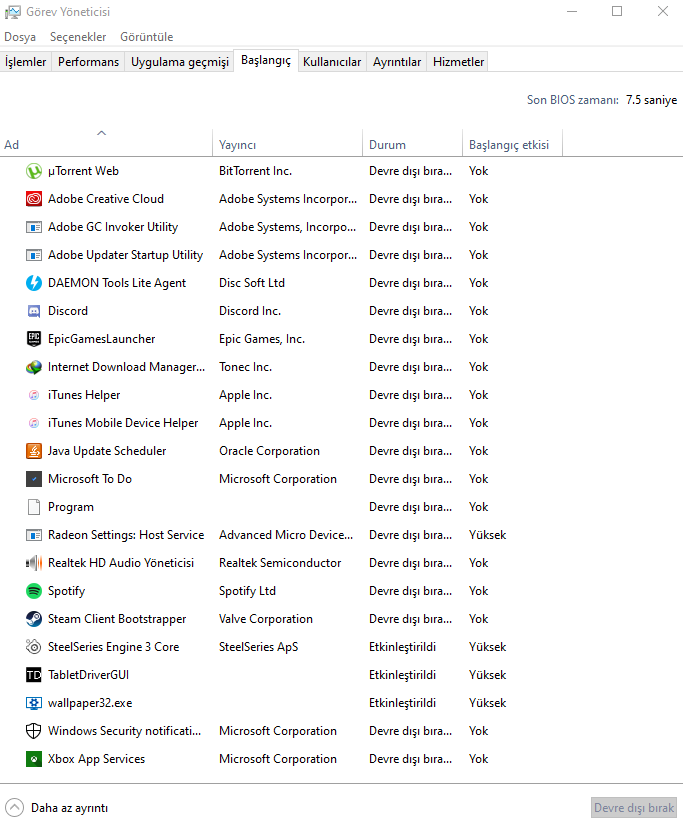Click the Valve Corporation publisher cell

tap(266, 619)
